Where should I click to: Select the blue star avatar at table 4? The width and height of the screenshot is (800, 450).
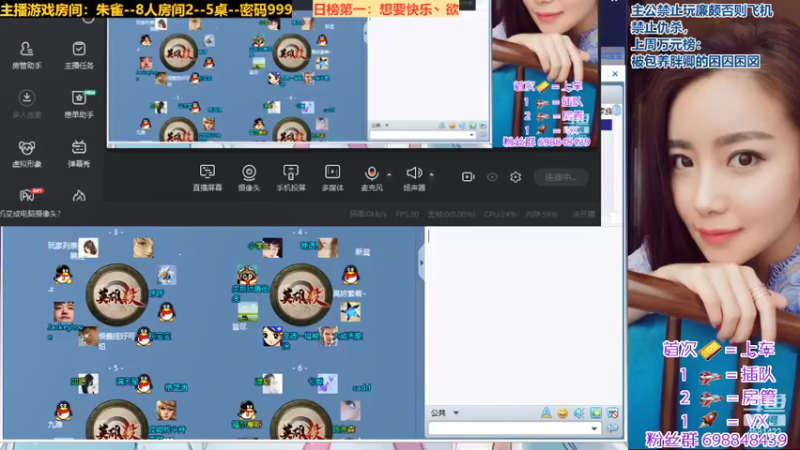click(x=351, y=312)
